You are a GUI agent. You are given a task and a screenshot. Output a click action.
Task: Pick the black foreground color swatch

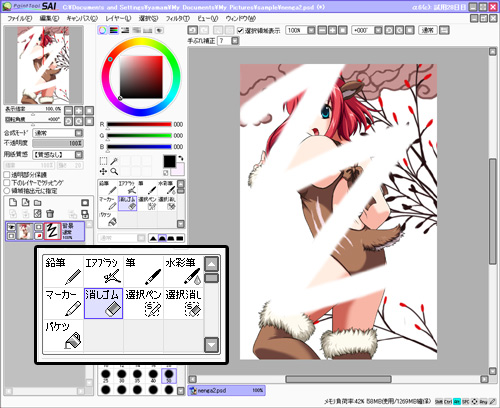point(169,162)
